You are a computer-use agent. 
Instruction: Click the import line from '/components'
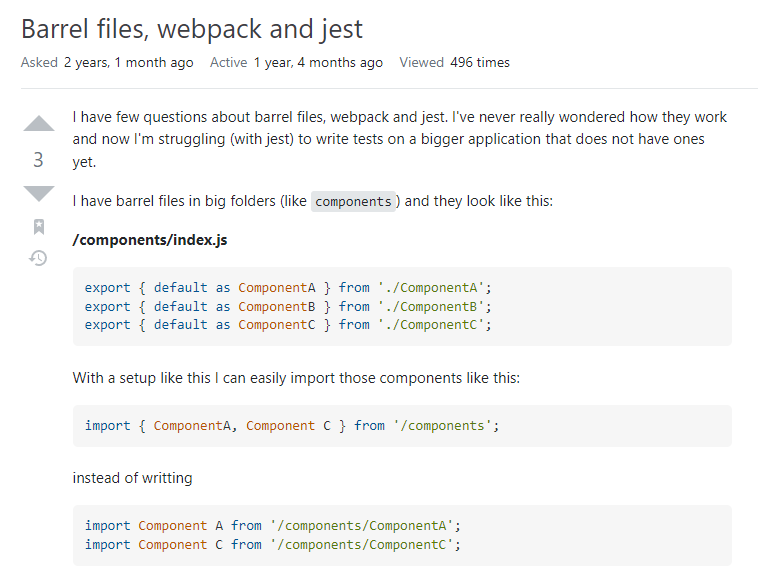click(292, 426)
